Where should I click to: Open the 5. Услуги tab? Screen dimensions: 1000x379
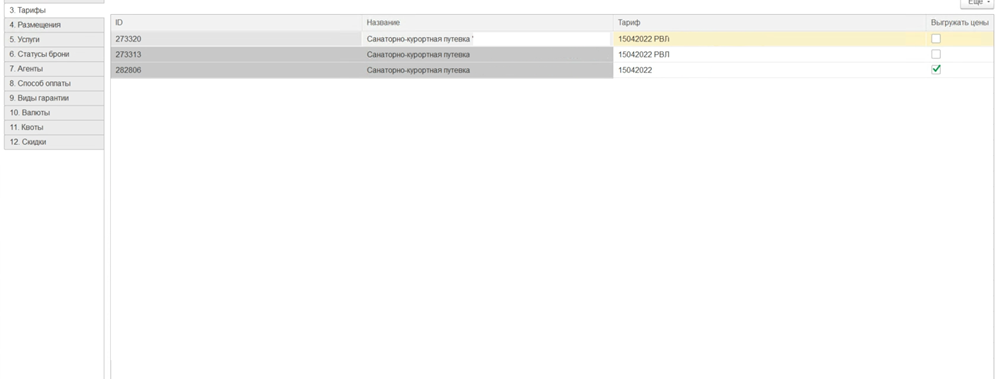pyautogui.click(x=54, y=40)
